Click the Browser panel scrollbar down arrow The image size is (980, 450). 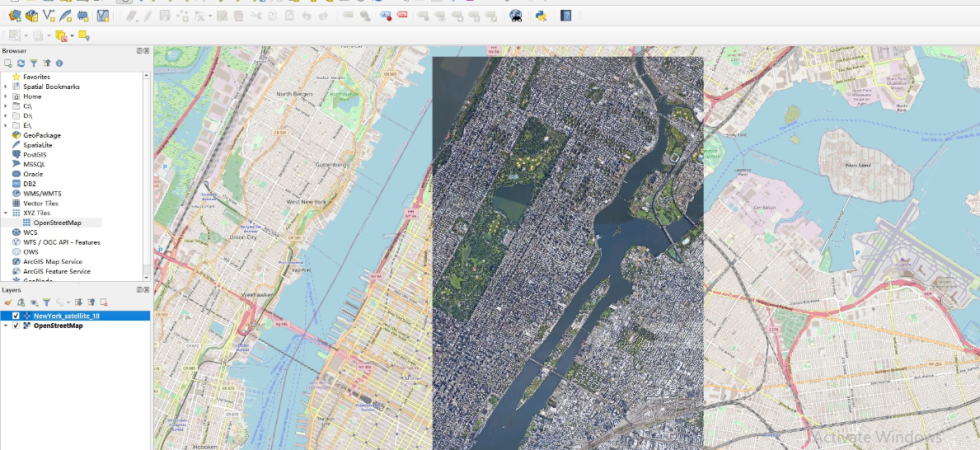coord(146,278)
